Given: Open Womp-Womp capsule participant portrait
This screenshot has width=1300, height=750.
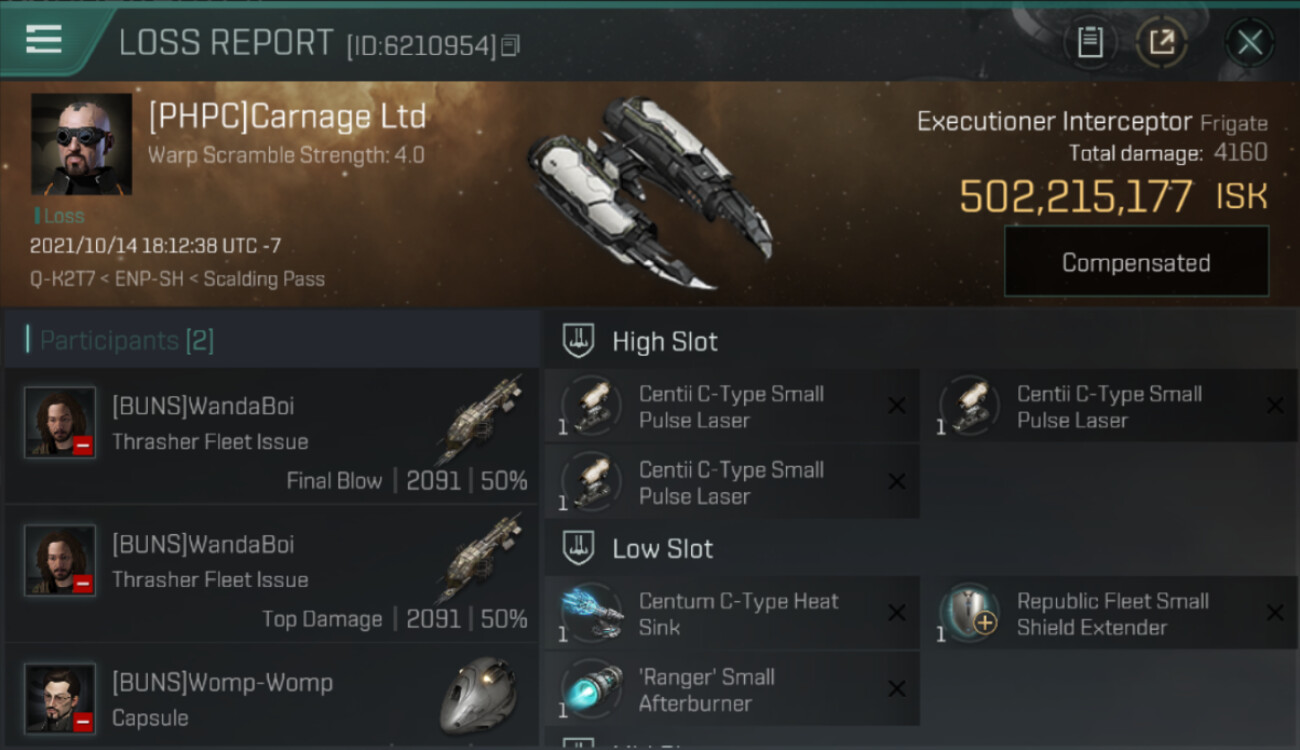Looking at the screenshot, I should tap(60, 697).
